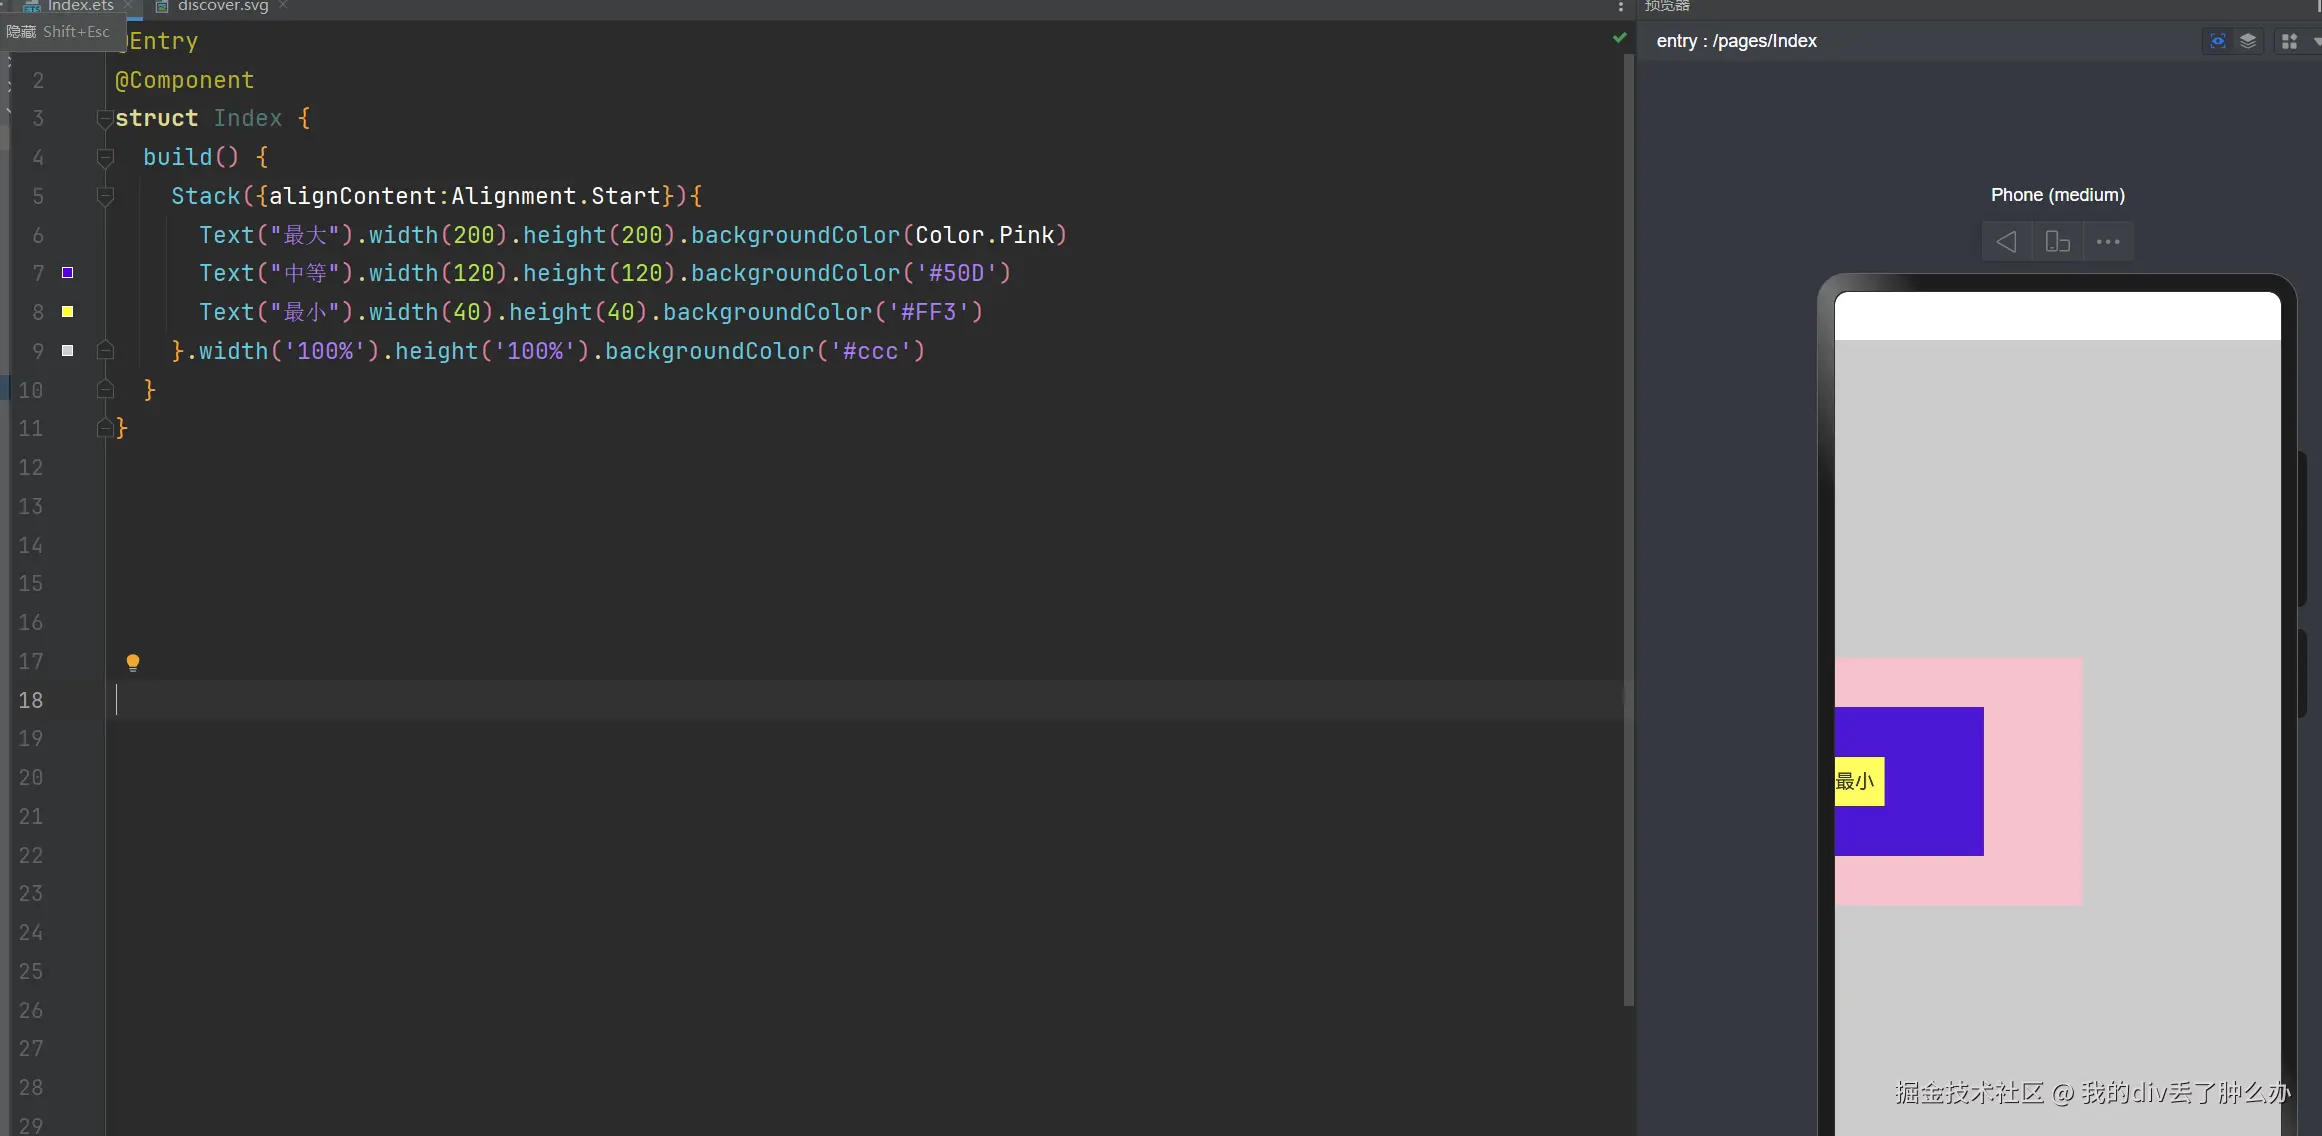
Task: Click the layers icon in previewer toolbar
Action: click(x=2248, y=41)
